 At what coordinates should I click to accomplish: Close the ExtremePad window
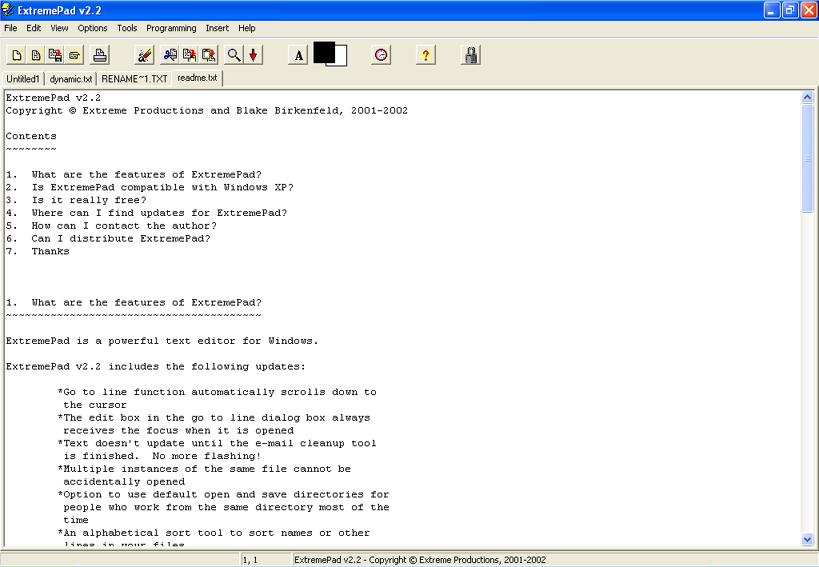click(x=809, y=10)
